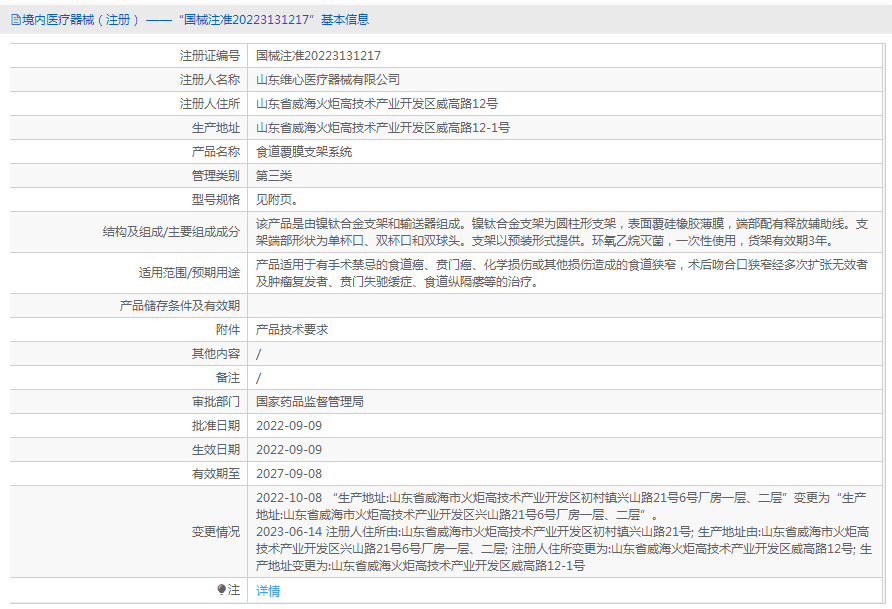This screenshot has height=609, width=892.
Task: Click the value 国家药品监督管理局
Action: point(309,402)
